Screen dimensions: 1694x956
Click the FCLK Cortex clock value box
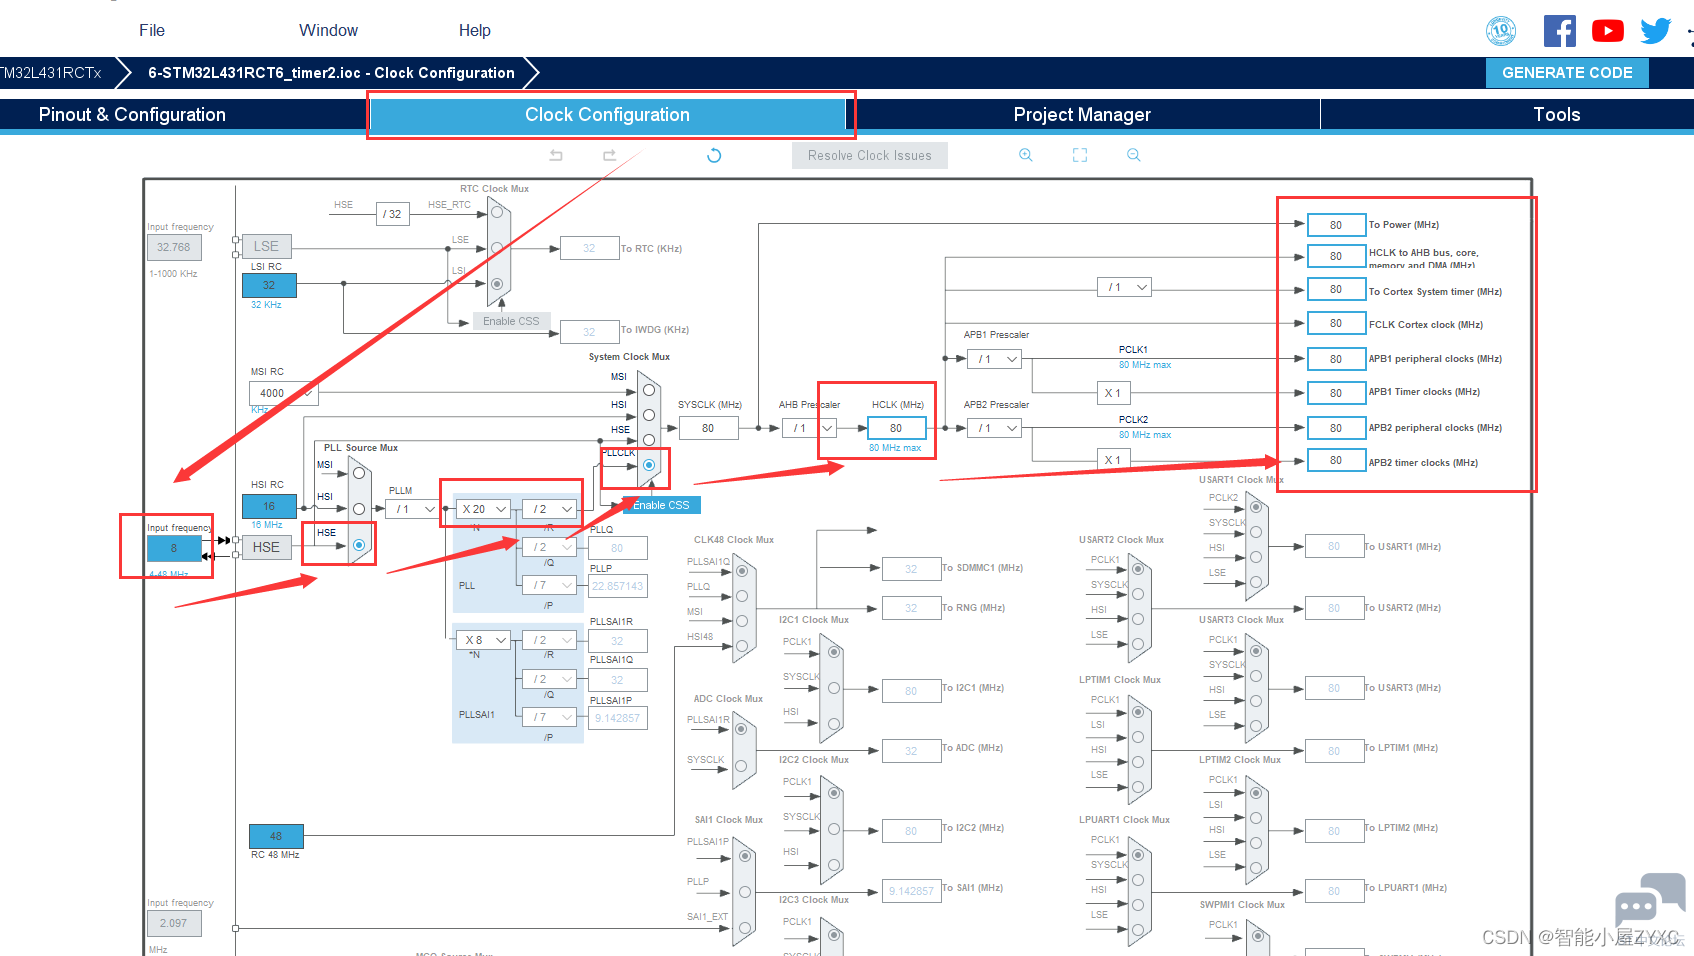coord(1336,323)
